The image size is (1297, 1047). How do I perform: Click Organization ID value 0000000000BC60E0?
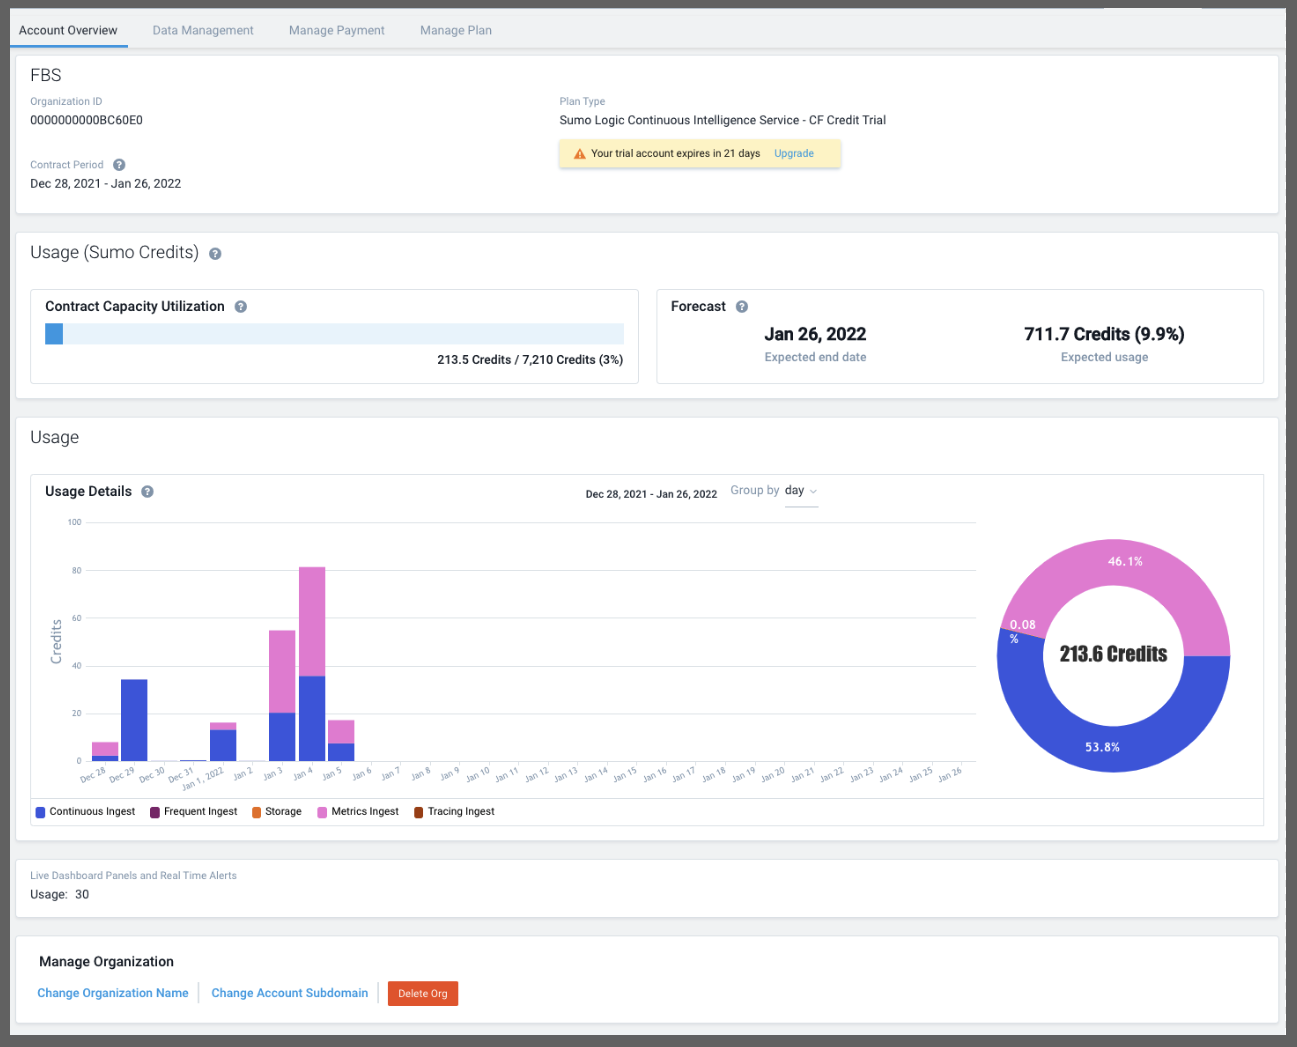pos(86,120)
